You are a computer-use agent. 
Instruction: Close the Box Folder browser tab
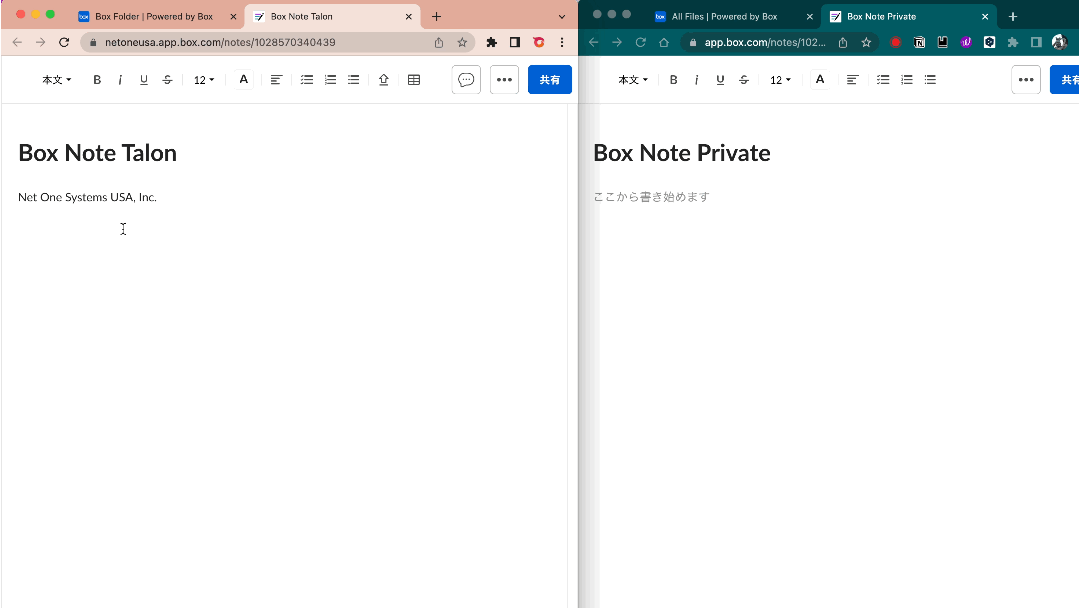click(x=233, y=17)
